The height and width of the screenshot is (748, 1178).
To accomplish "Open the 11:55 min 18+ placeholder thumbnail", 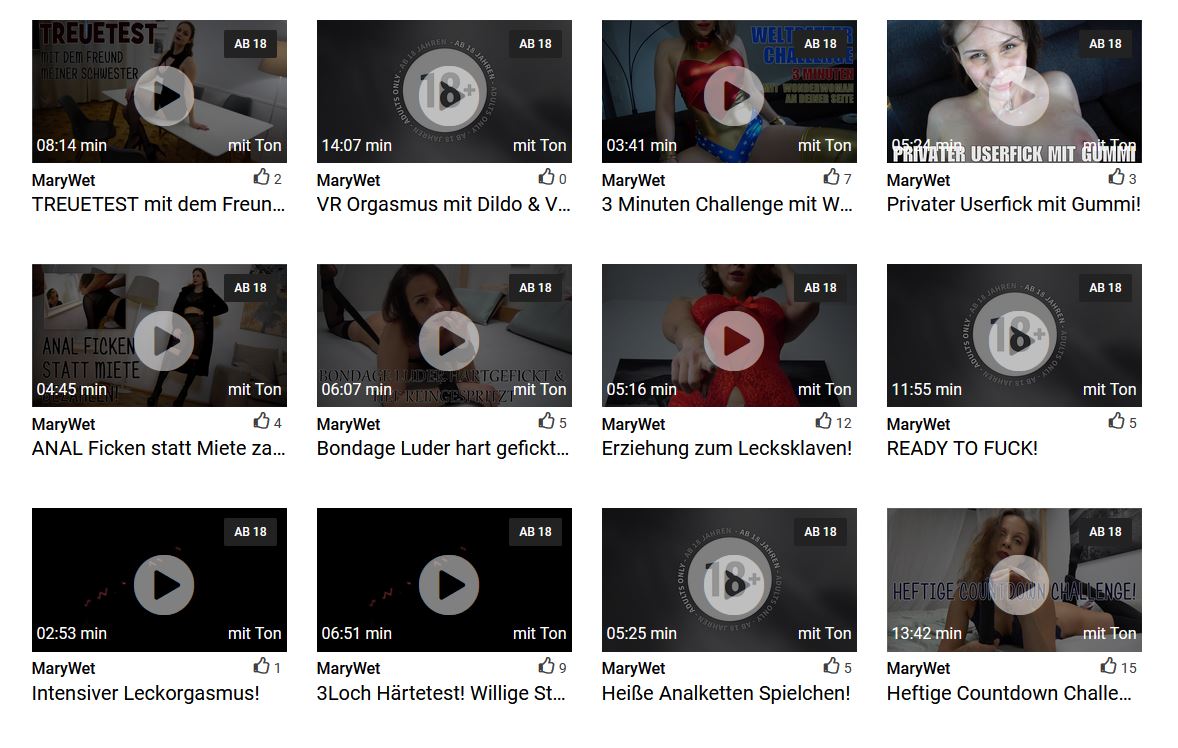I will coord(1014,336).
